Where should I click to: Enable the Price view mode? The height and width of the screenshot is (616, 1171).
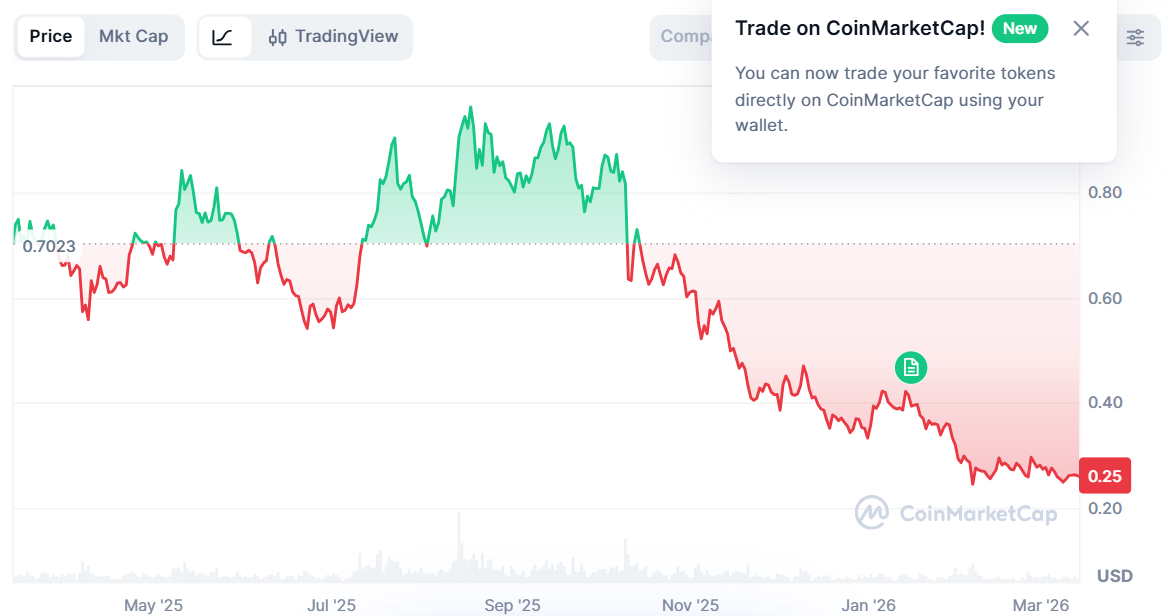point(50,37)
